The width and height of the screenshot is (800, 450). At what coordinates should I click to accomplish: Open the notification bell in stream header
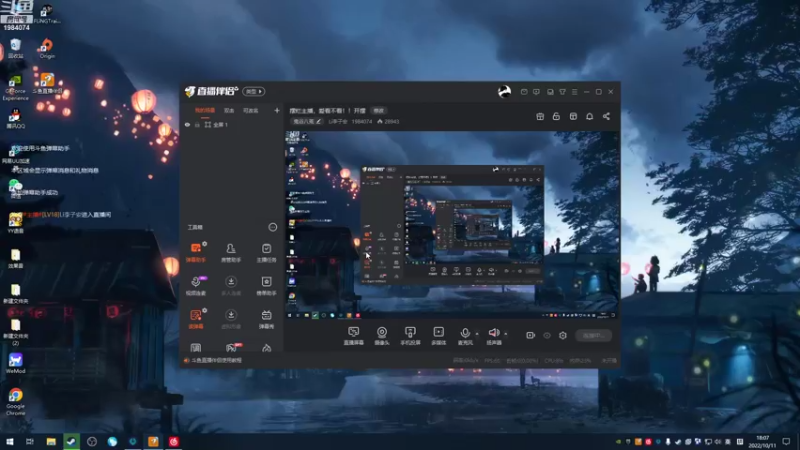click(589, 116)
